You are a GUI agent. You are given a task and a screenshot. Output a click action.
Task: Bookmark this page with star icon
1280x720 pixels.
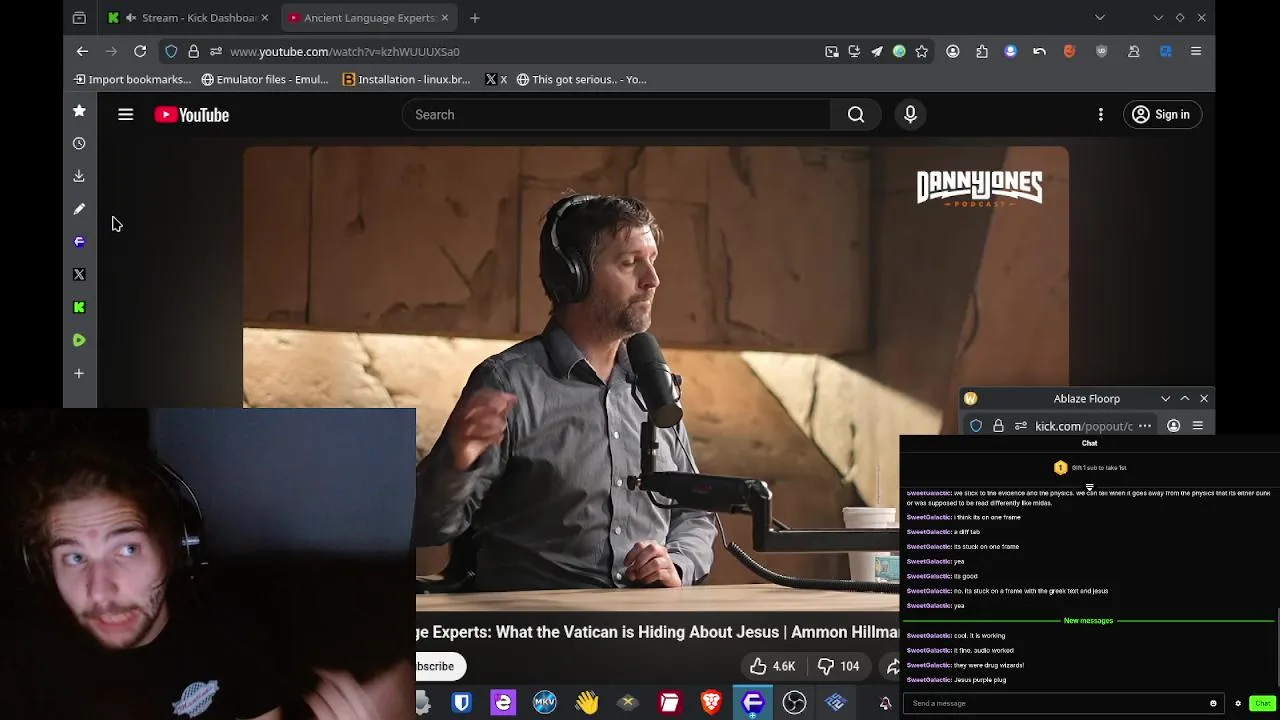(922, 51)
